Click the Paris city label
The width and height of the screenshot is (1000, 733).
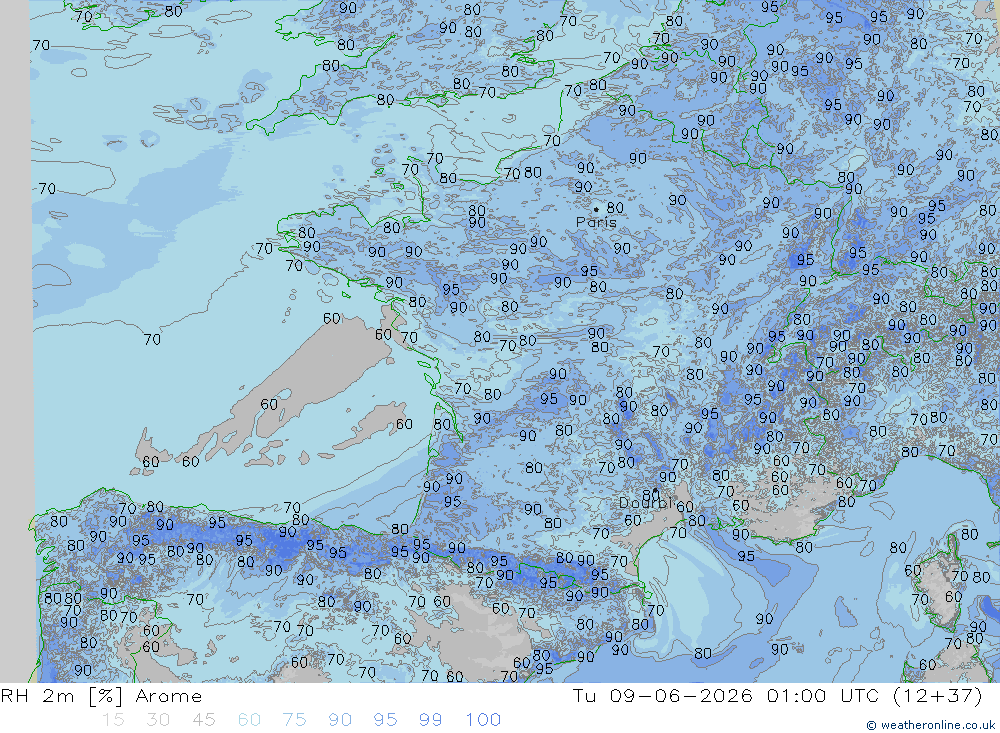coord(596,223)
